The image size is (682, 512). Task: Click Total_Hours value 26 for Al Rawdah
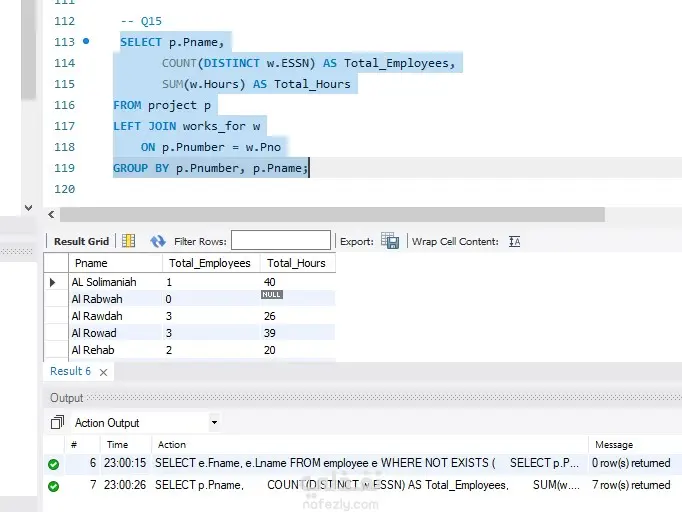coord(269,316)
